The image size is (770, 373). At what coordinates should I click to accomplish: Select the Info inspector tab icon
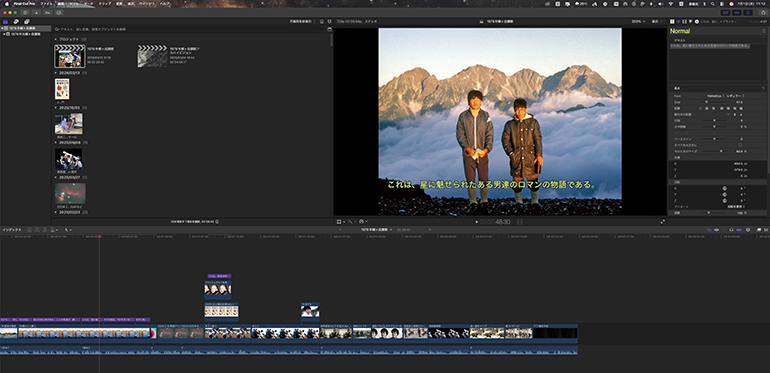(x=696, y=22)
